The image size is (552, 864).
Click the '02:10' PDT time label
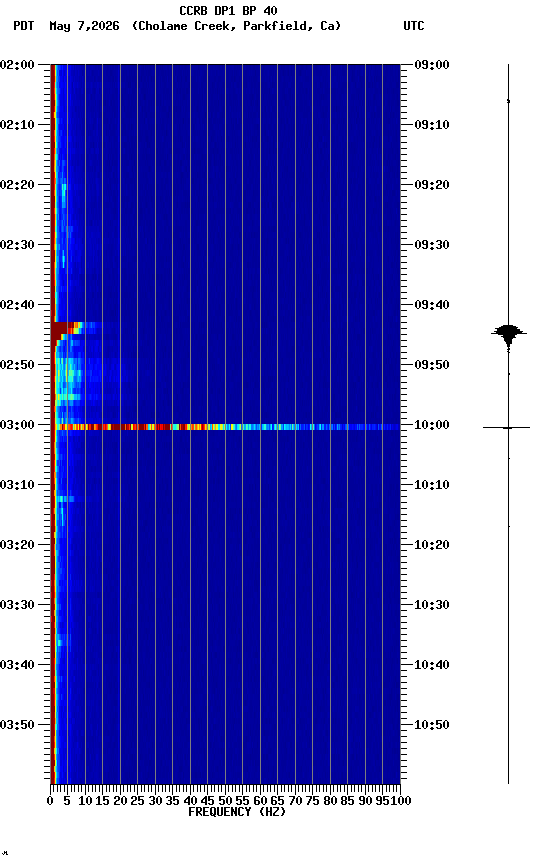[17, 125]
